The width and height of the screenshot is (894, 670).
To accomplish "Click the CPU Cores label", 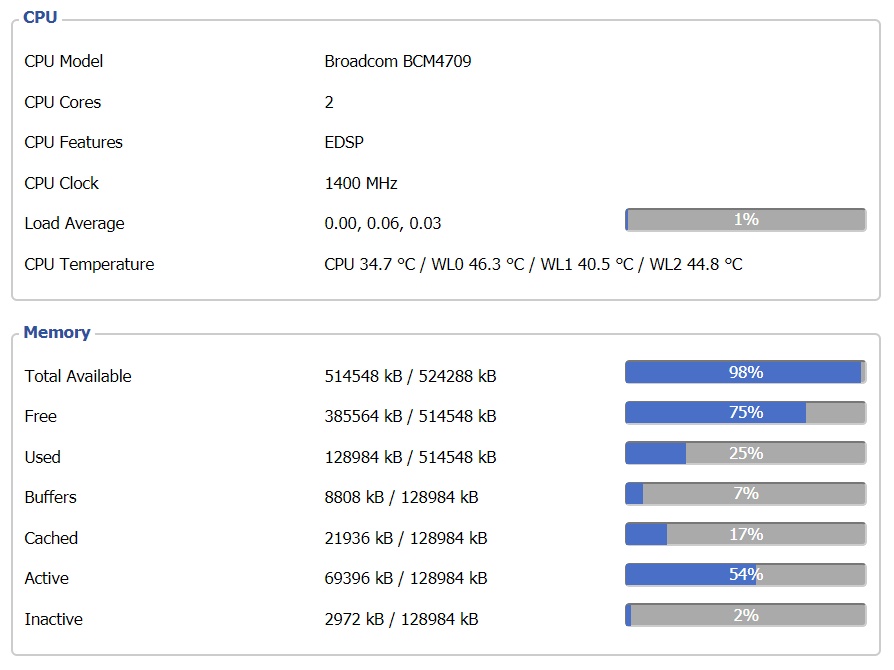I will coord(63,102).
